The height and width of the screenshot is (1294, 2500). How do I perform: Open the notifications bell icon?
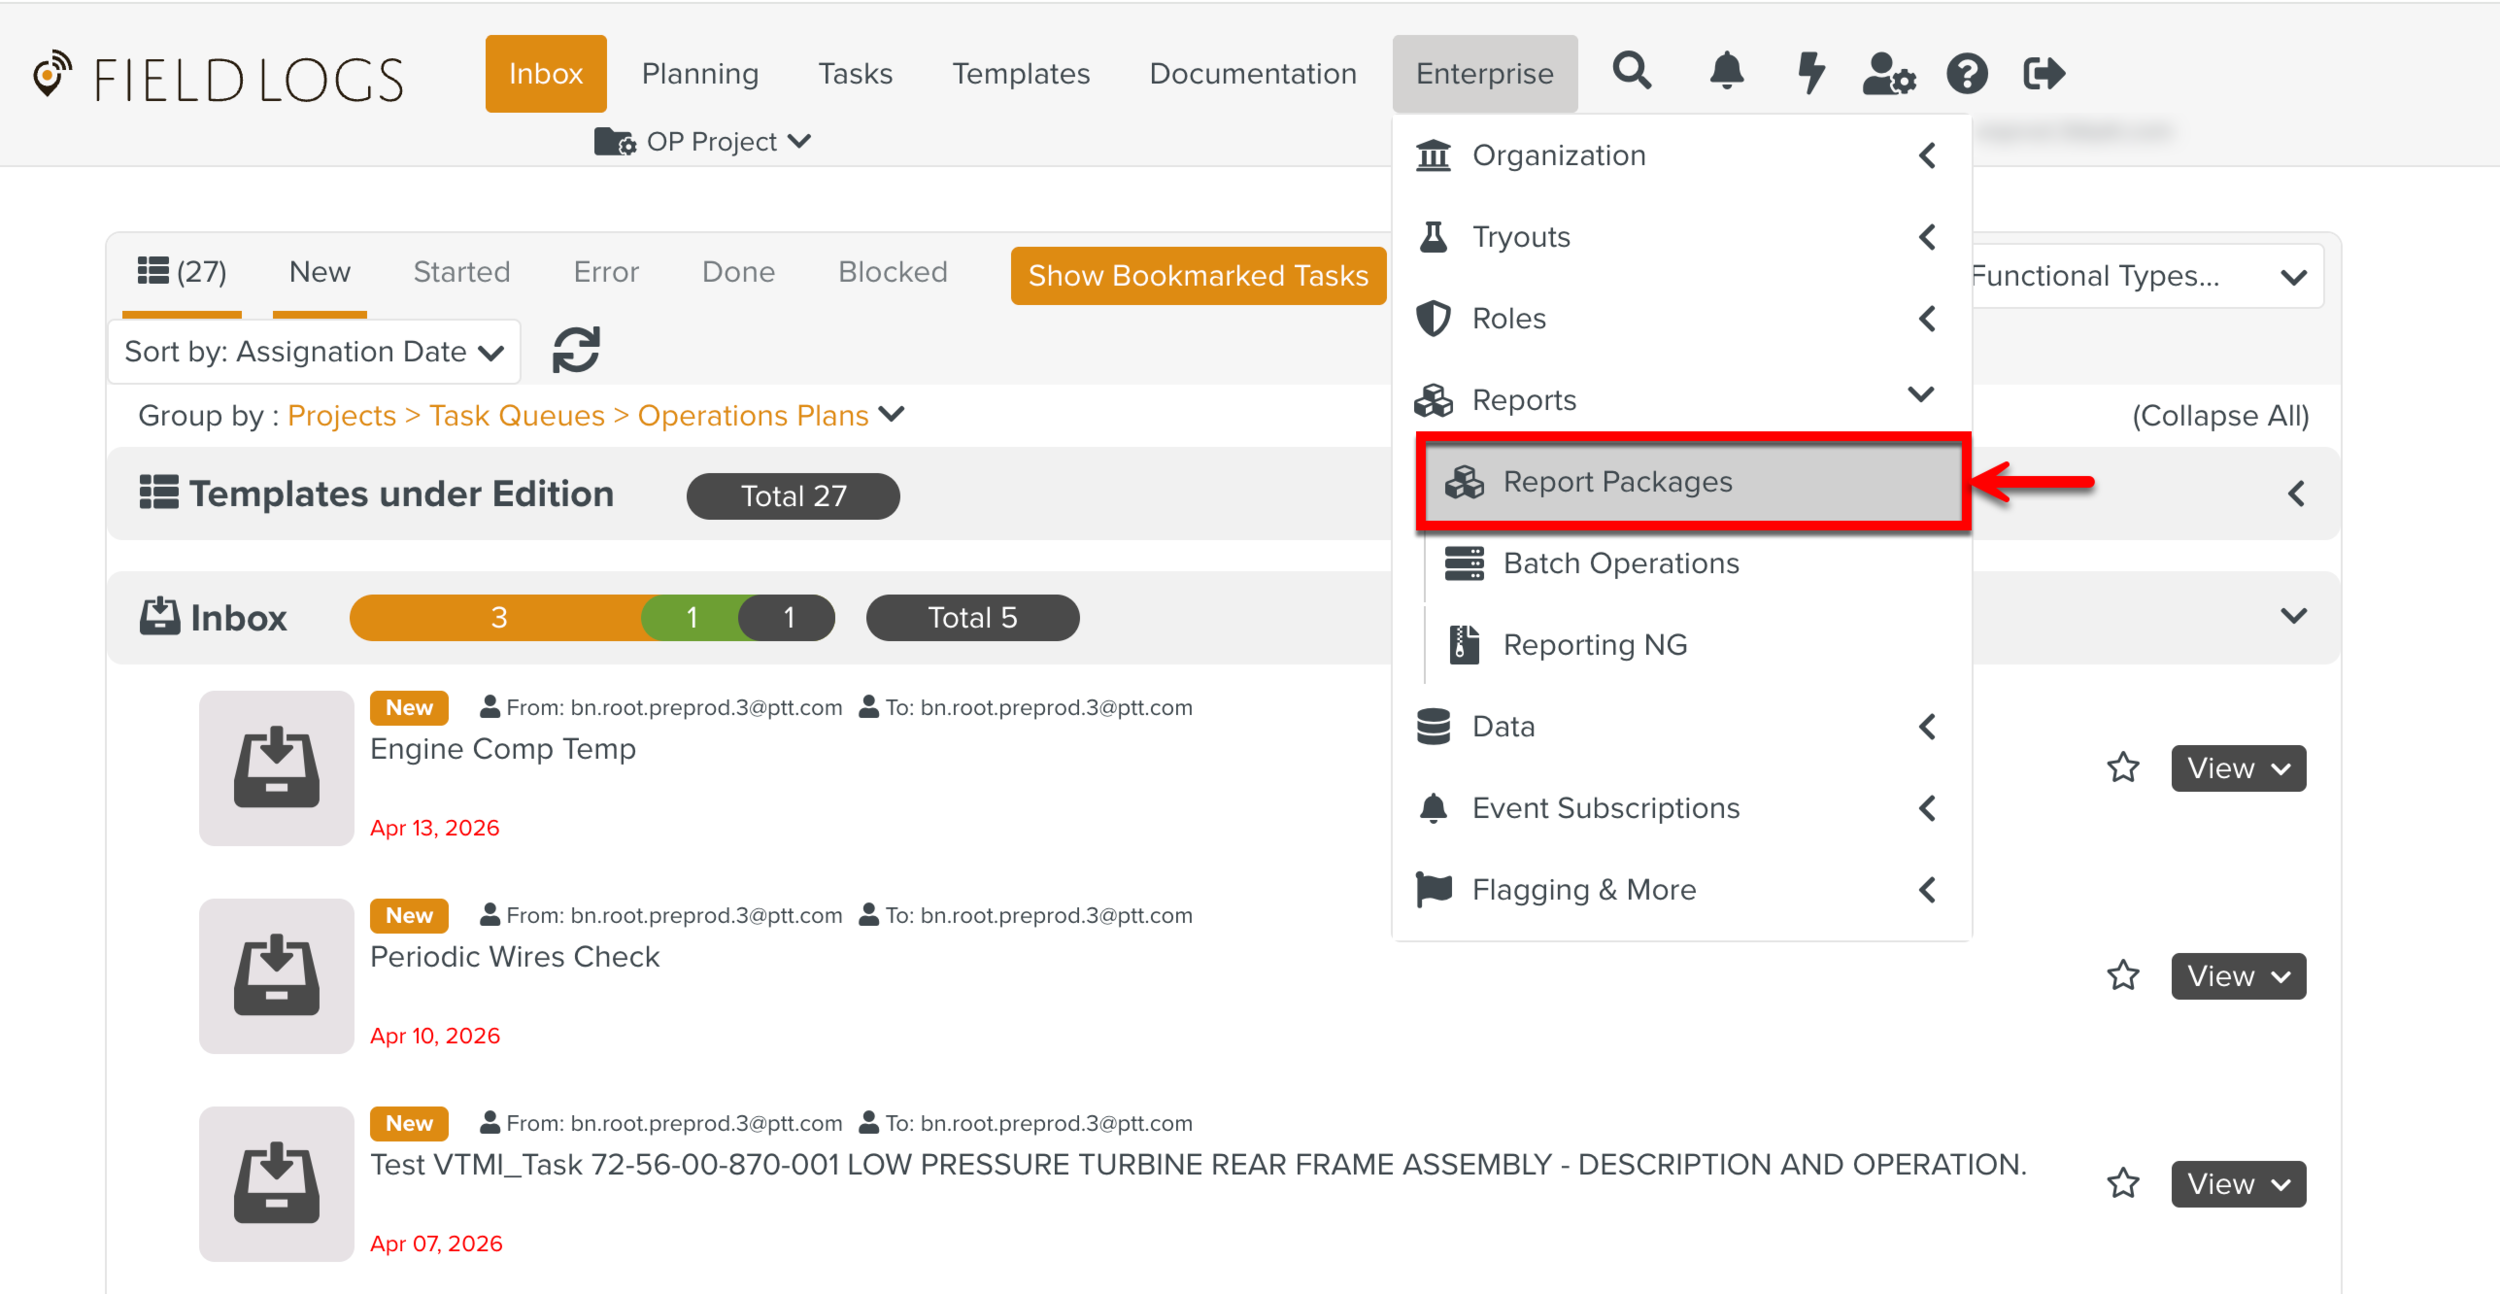pyautogui.click(x=1726, y=72)
